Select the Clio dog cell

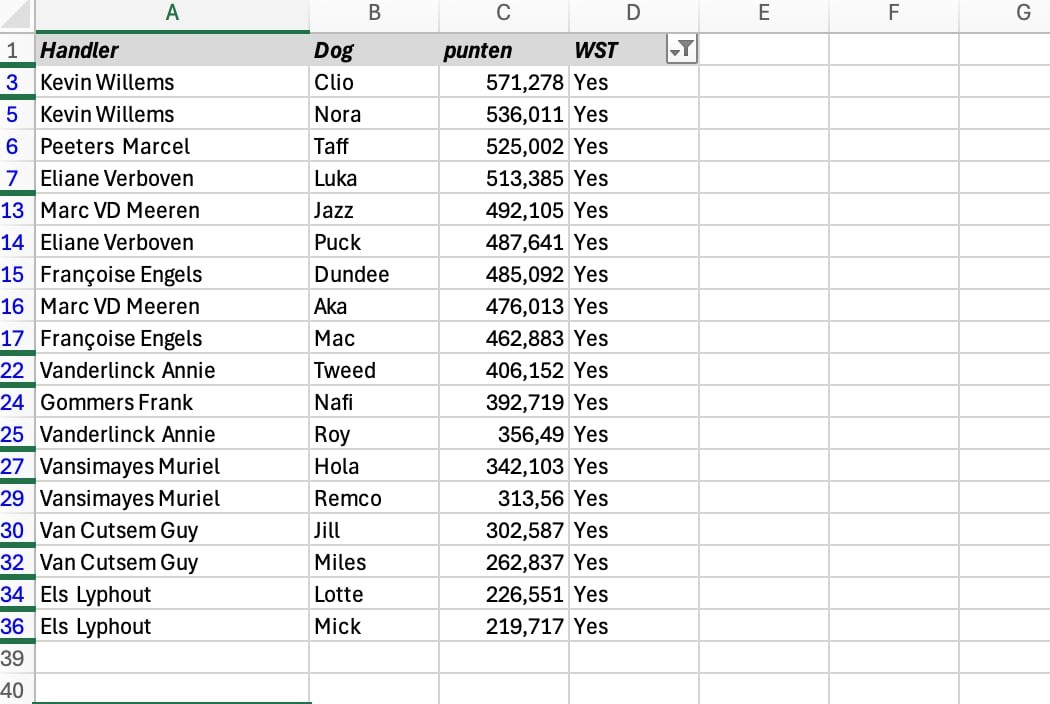coord(374,82)
